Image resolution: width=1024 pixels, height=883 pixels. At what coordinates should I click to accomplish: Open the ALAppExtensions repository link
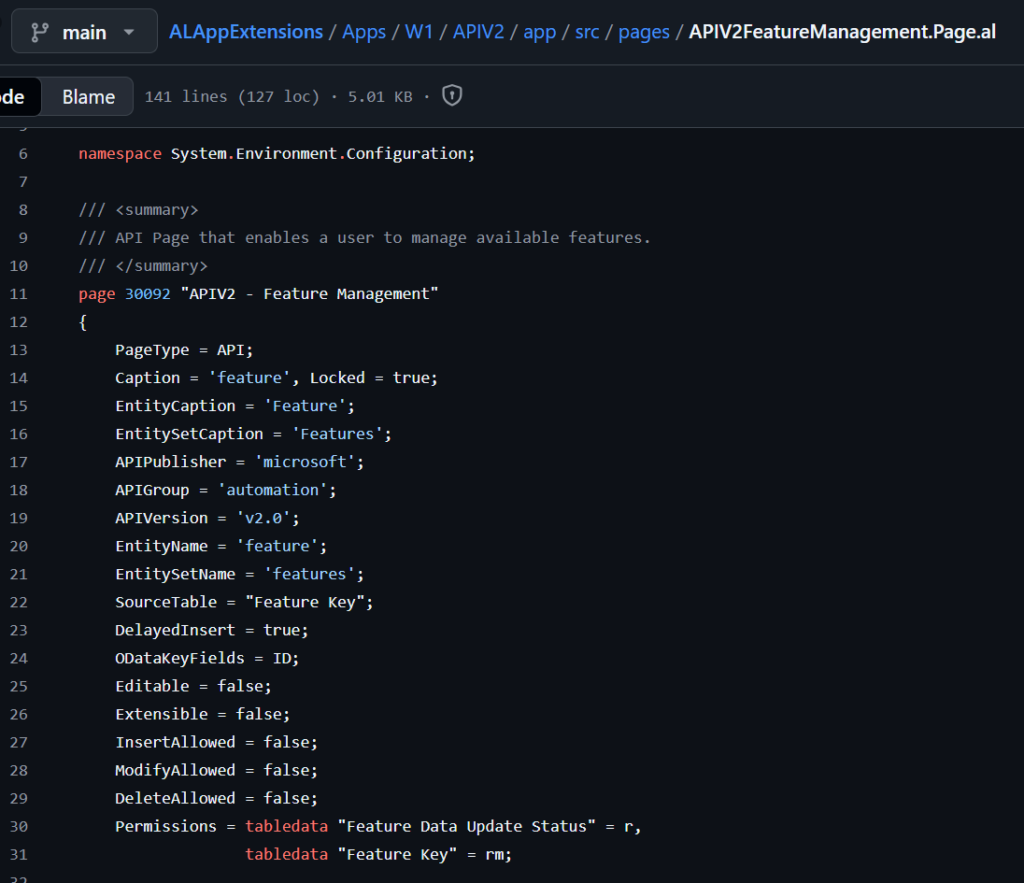(x=246, y=32)
